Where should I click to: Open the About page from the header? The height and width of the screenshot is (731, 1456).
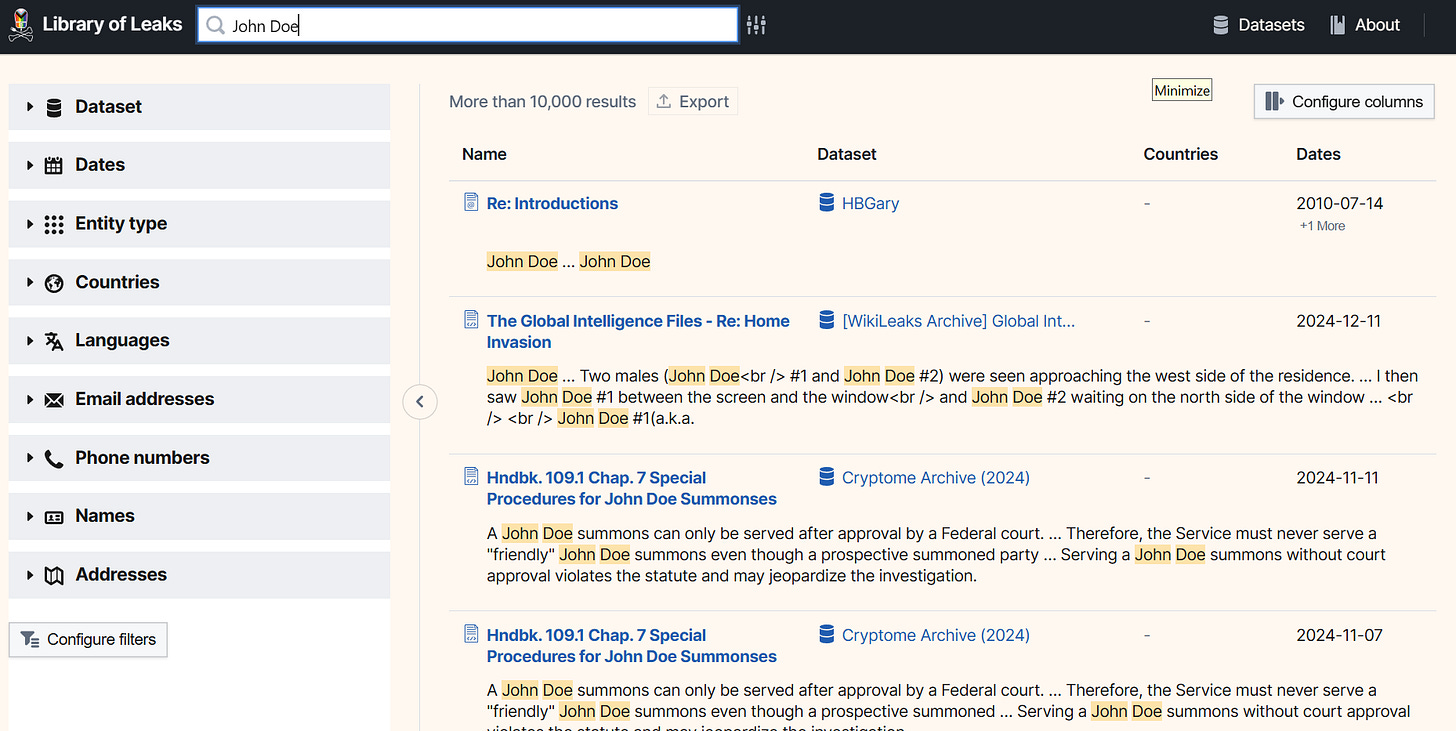pos(1365,25)
